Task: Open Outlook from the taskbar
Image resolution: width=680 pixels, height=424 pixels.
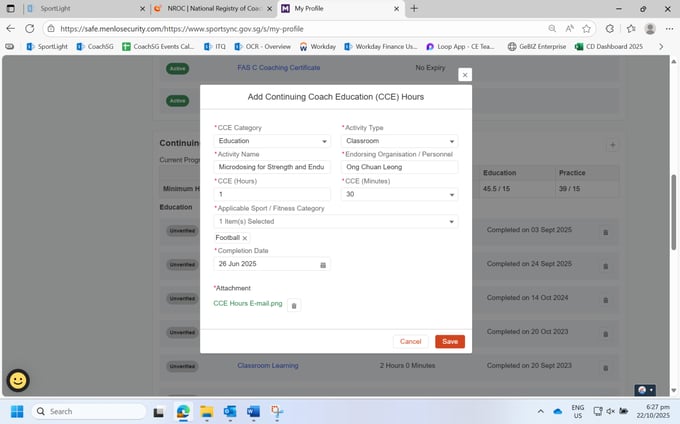Action: [x=229, y=411]
